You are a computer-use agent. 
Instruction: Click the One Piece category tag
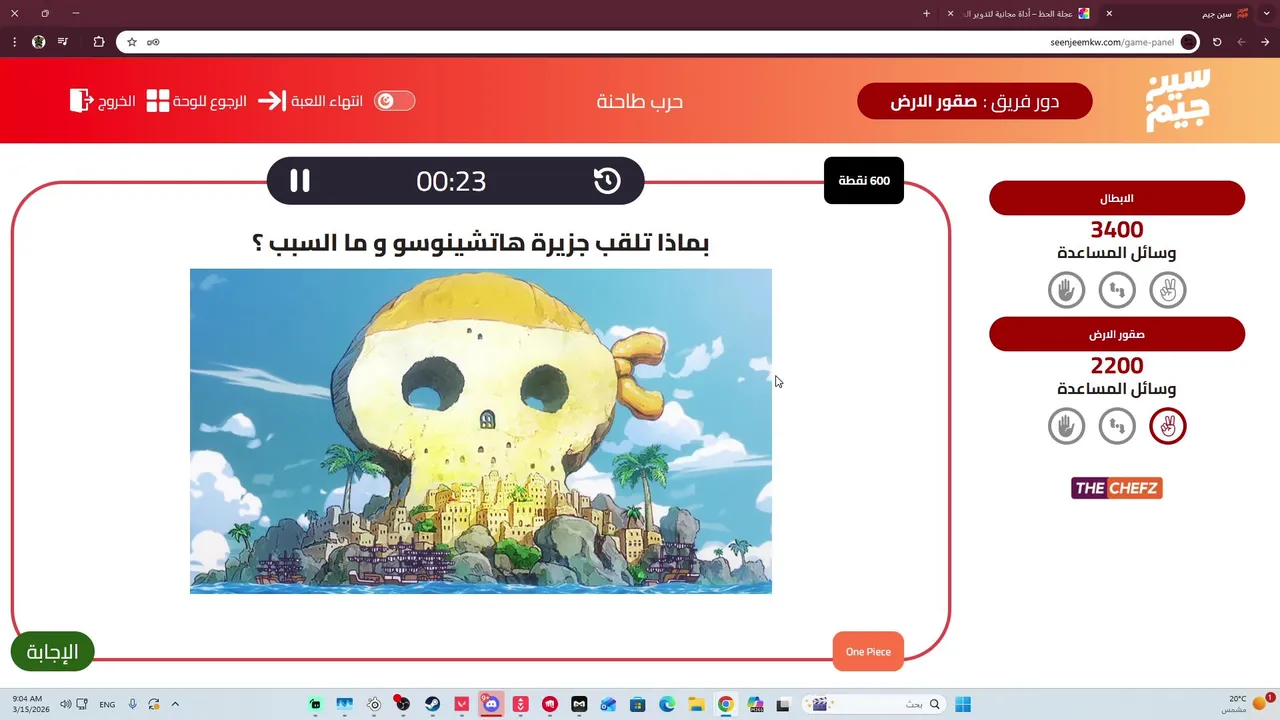868,652
